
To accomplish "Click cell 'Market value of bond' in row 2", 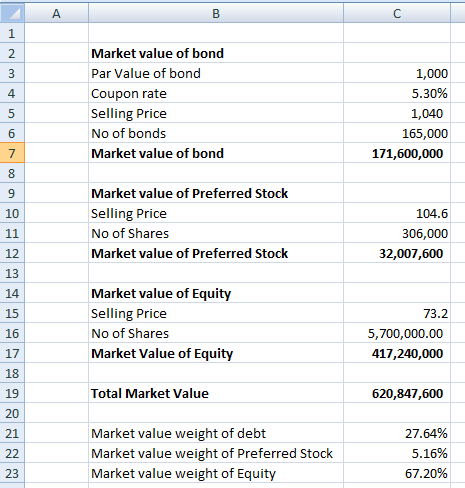I will pos(216,53).
